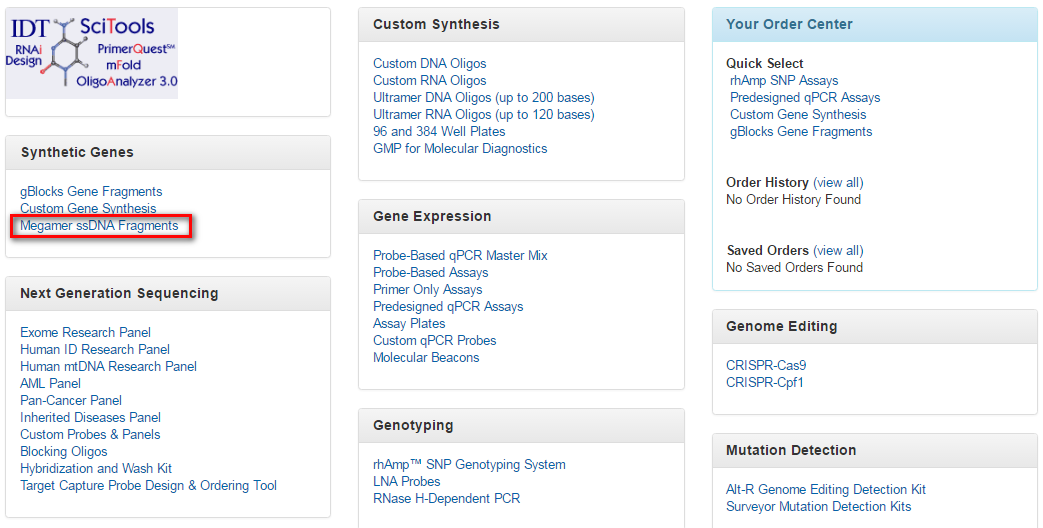Open Surveyor Mutation Detection Kits
Screen dimensions: 1043x528
pyautogui.click(x=818, y=506)
